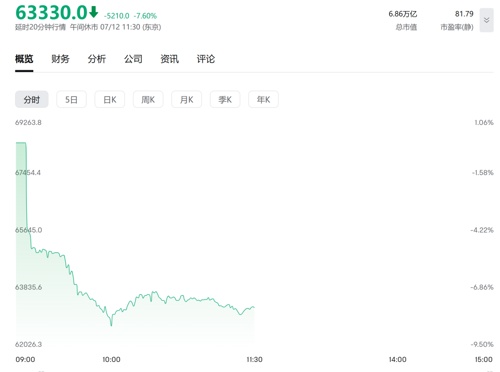Open the 概览 tab
Screen dimensions: 500x372
tap(24, 59)
